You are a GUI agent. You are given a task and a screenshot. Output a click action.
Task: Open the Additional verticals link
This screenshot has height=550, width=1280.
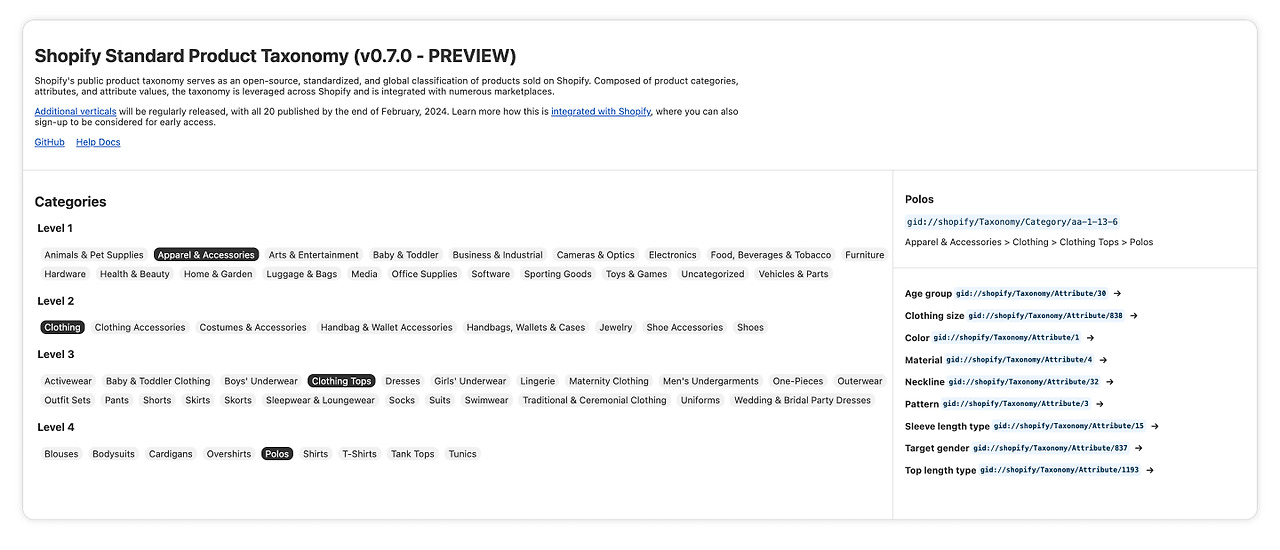pyautogui.click(x=75, y=112)
